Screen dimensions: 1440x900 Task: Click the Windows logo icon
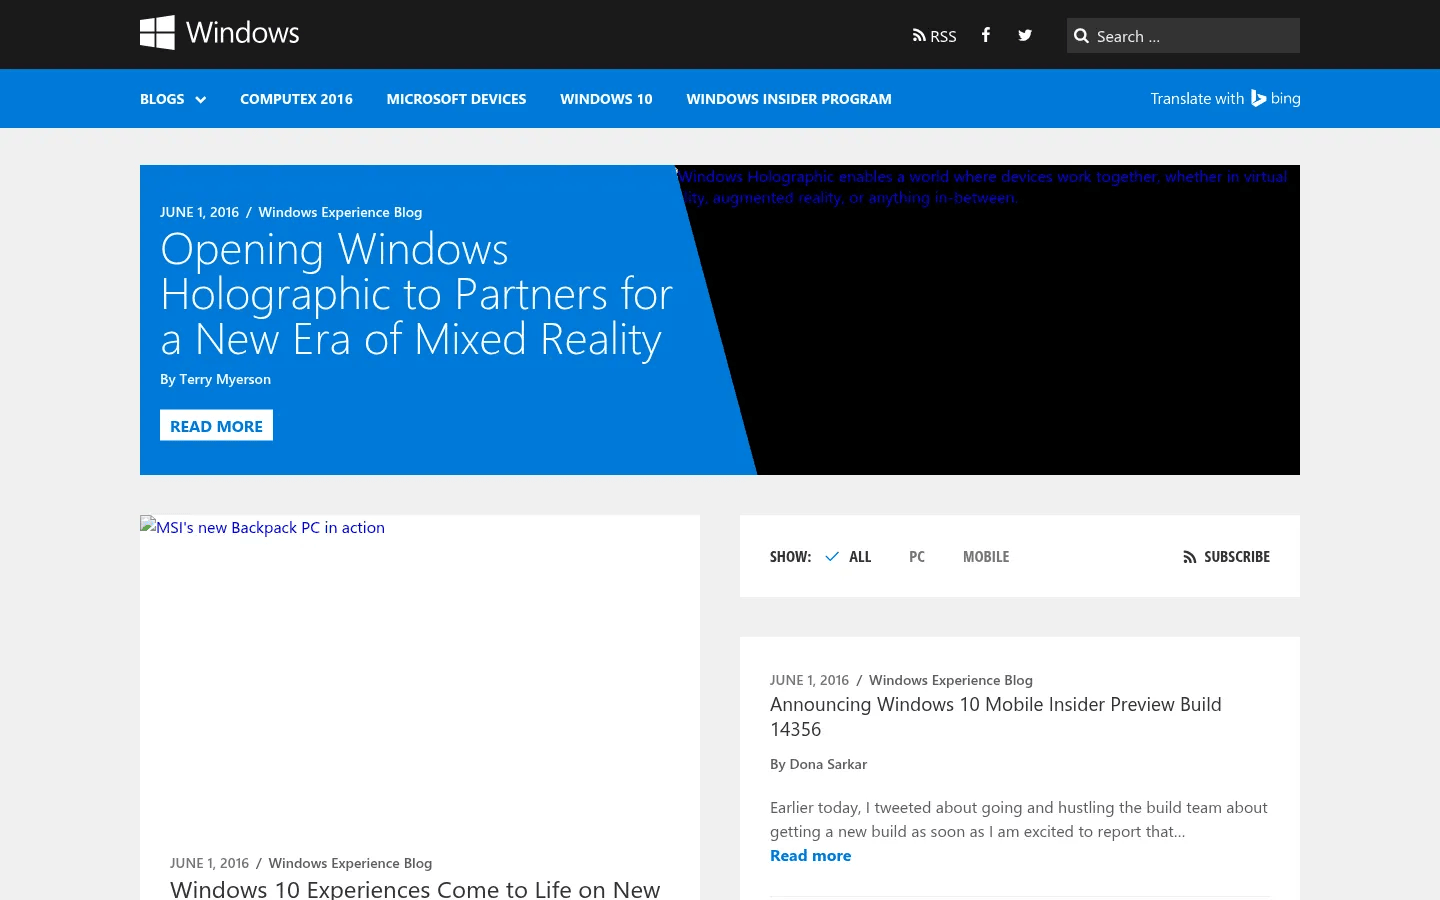[x=157, y=33]
